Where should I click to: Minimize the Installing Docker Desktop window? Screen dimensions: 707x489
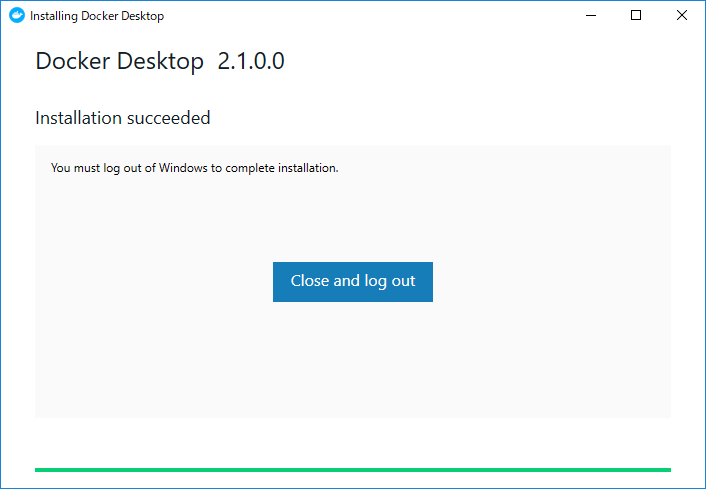(591, 15)
